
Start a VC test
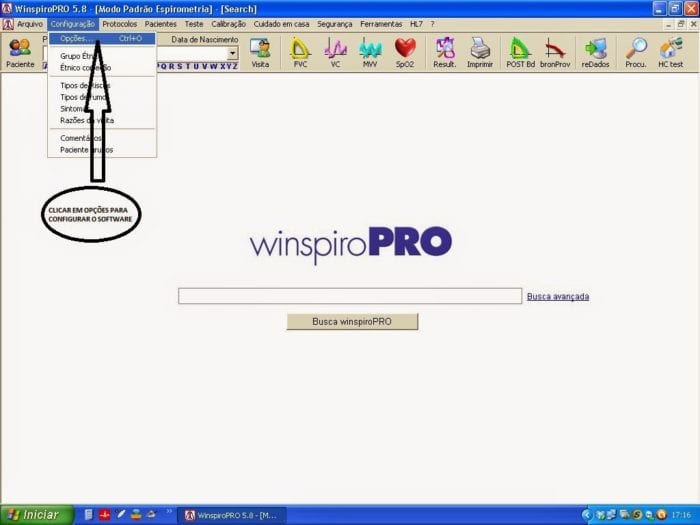point(335,53)
